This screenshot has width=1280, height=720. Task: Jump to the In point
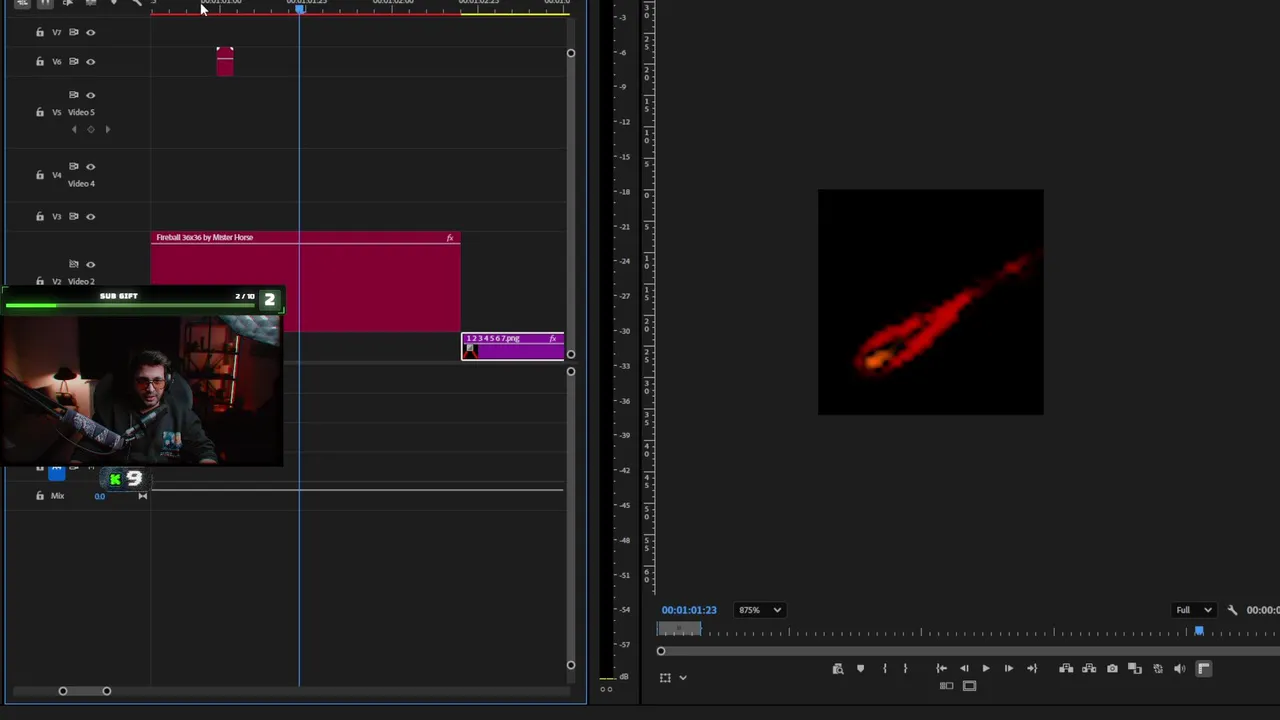(x=941, y=669)
